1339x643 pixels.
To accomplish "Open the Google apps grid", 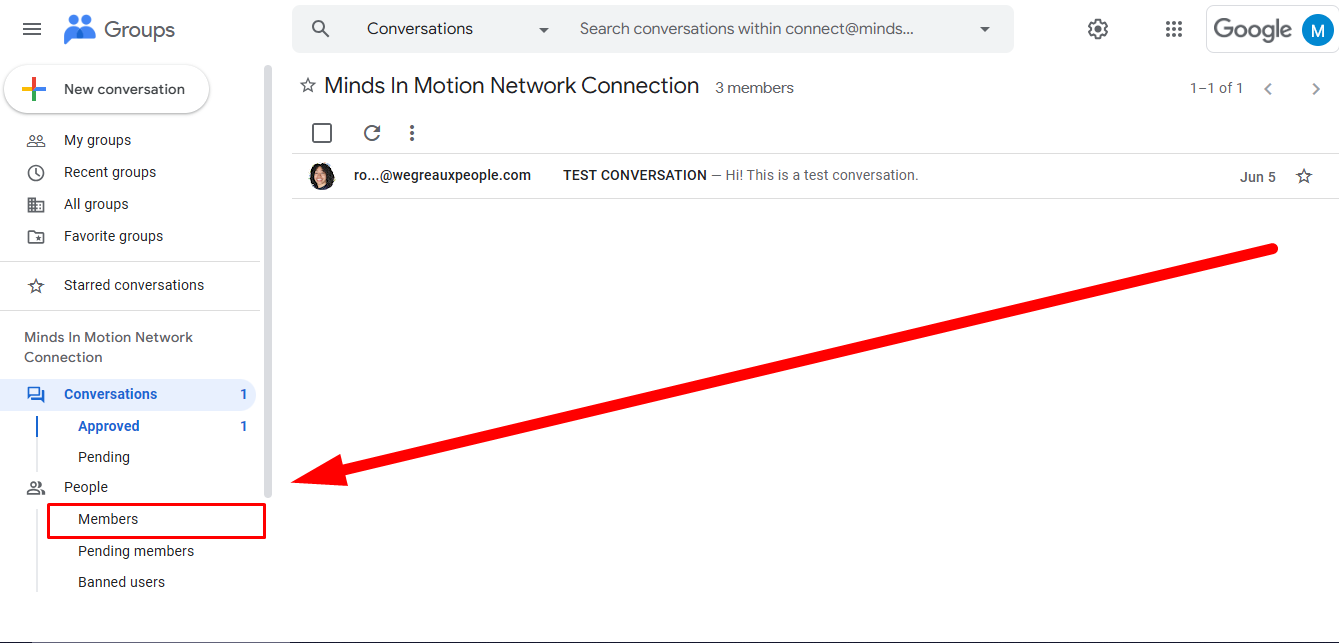I will point(1174,29).
